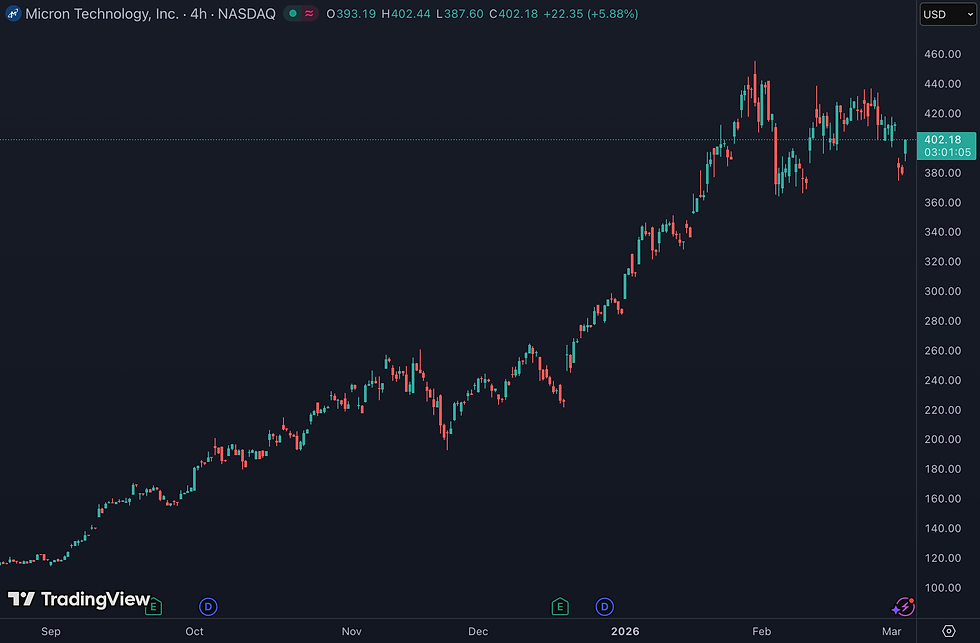Image resolution: width=980 pixels, height=643 pixels.
Task: Click the 160.00 price axis label
Action: tap(942, 499)
